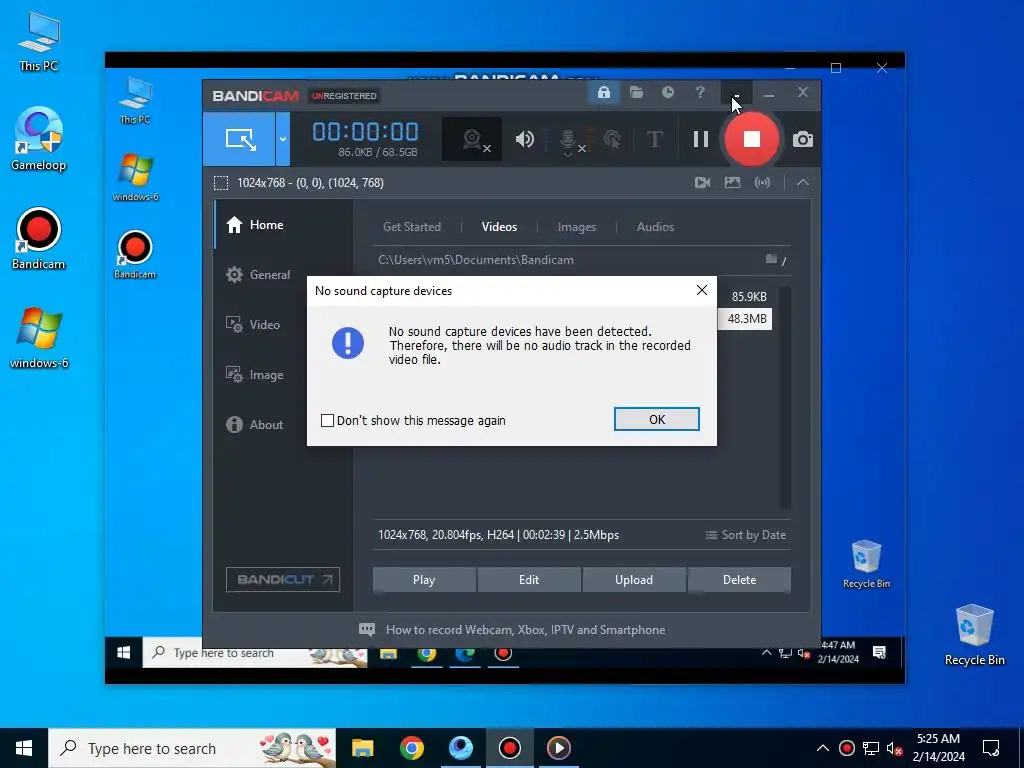Viewport: 1024px width, 768px height.
Task: Show hidden icons in outer system tray
Action: click(x=823, y=748)
